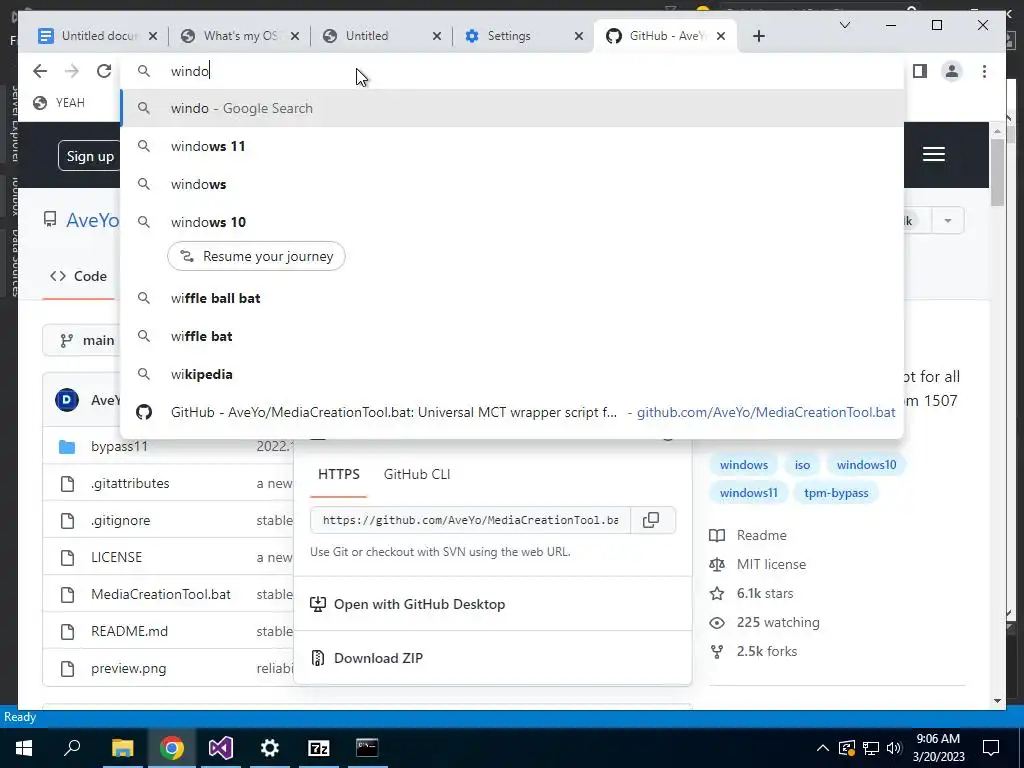The width and height of the screenshot is (1024, 768).
Task: Click Download ZIP
Action: (x=366, y=658)
